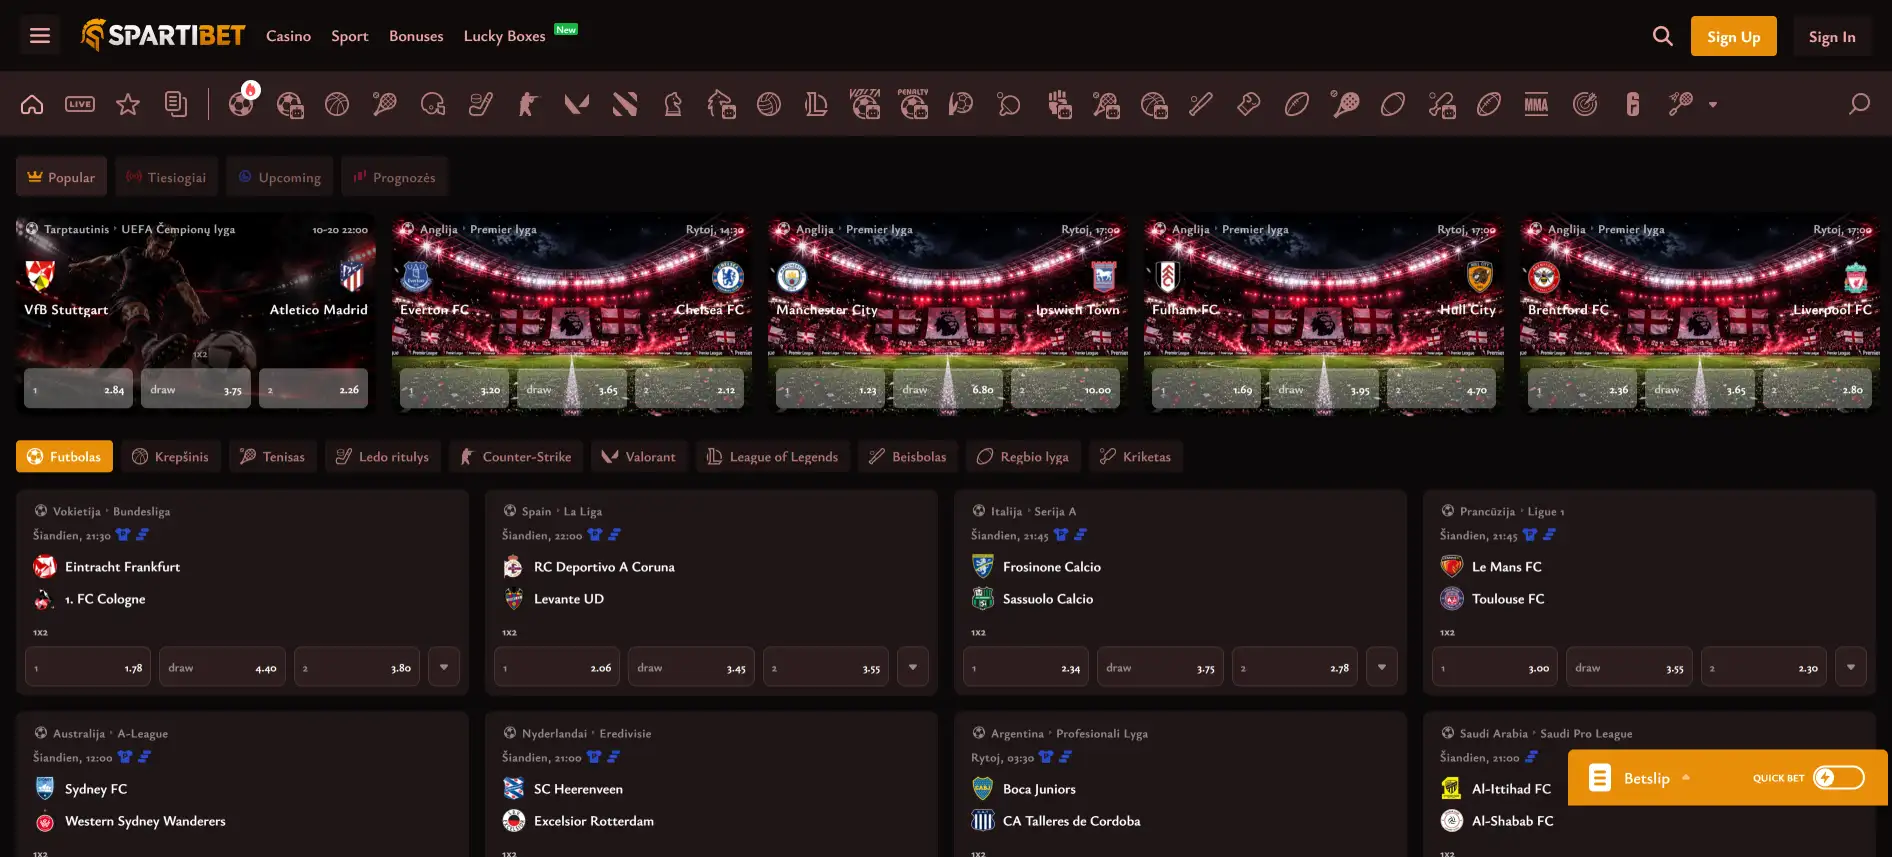Expand the Betslip panel
Image resolution: width=1892 pixels, height=857 pixels.
(x=1646, y=778)
